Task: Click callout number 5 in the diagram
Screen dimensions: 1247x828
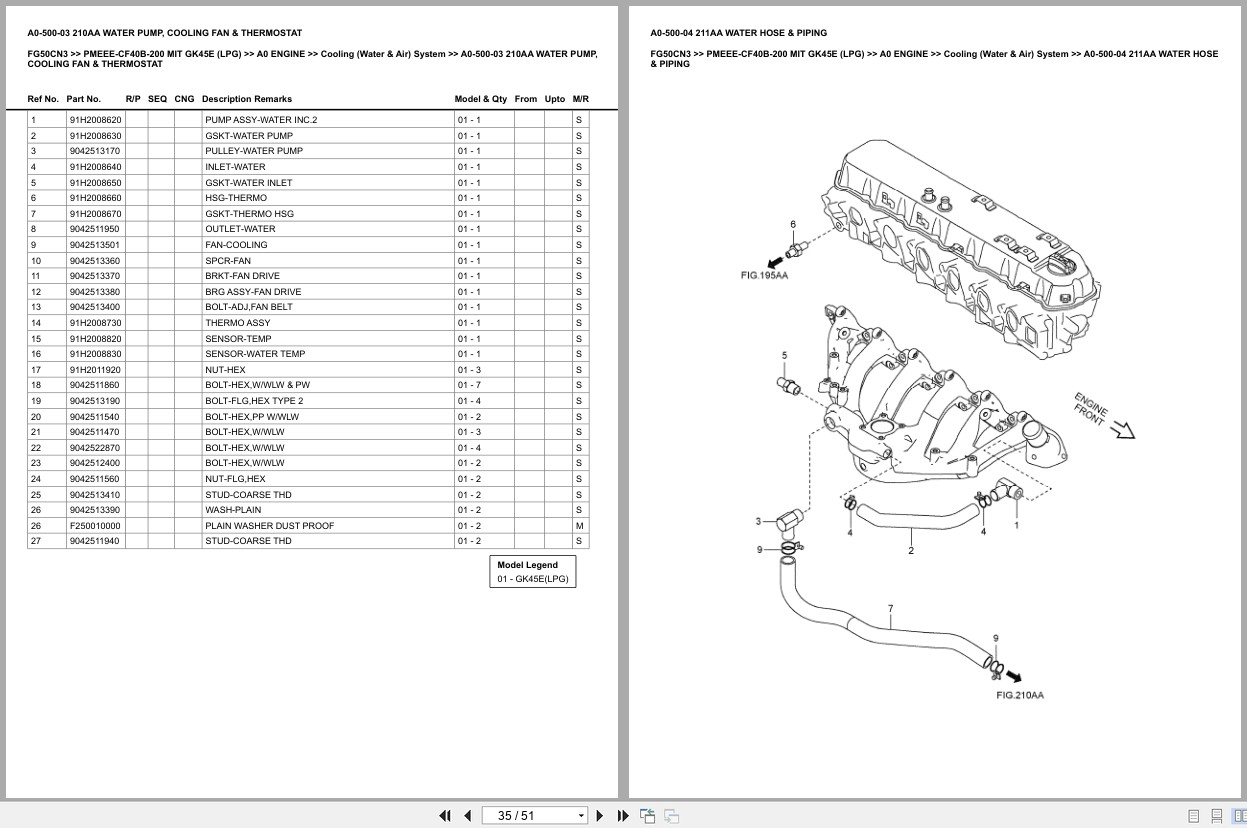Action: [784, 355]
